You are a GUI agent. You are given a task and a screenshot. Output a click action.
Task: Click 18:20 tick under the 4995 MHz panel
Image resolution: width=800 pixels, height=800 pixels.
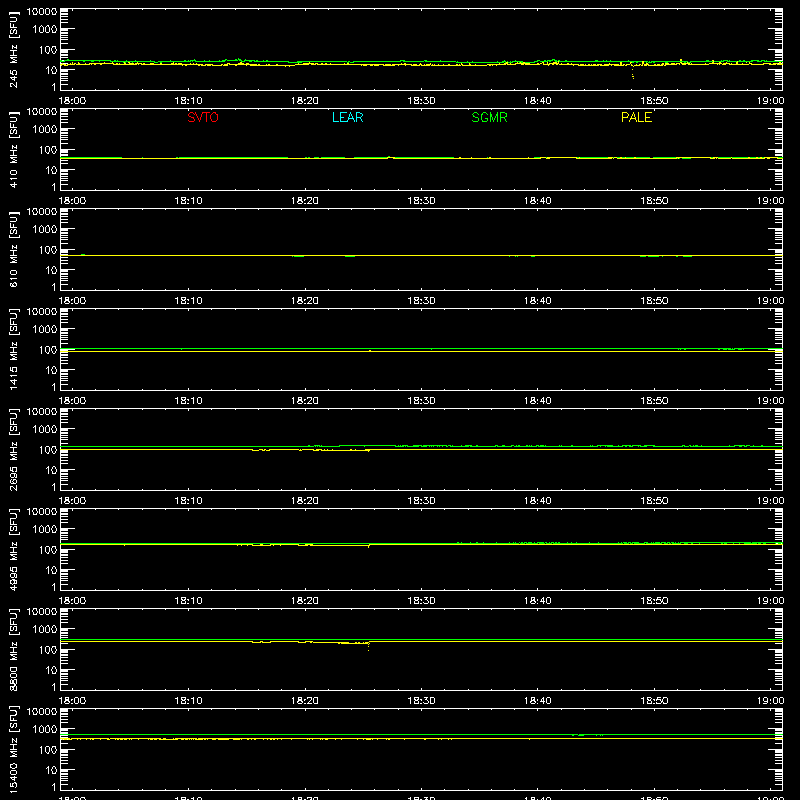point(305,601)
